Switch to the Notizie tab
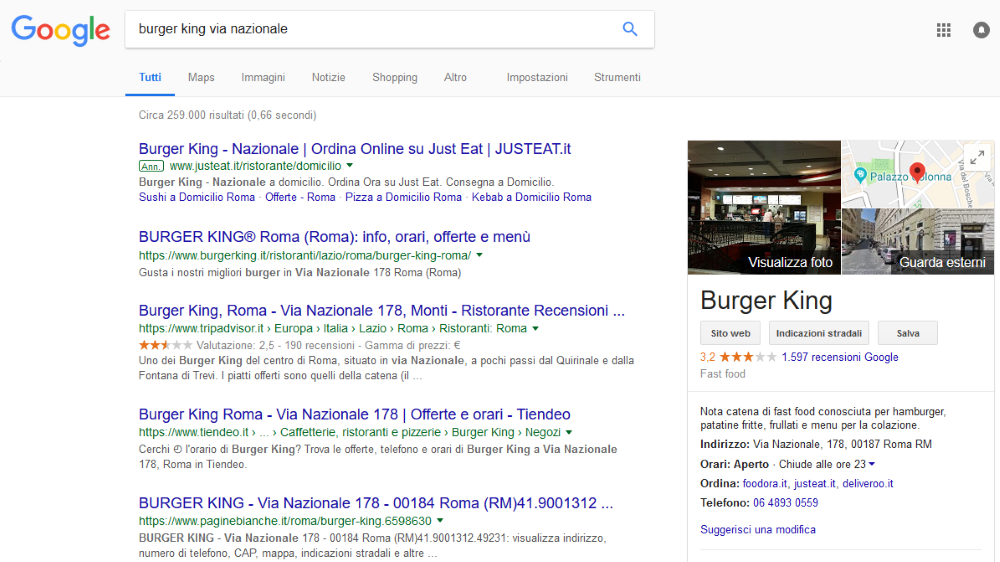Screen dimensions: 1000x562 coord(328,77)
